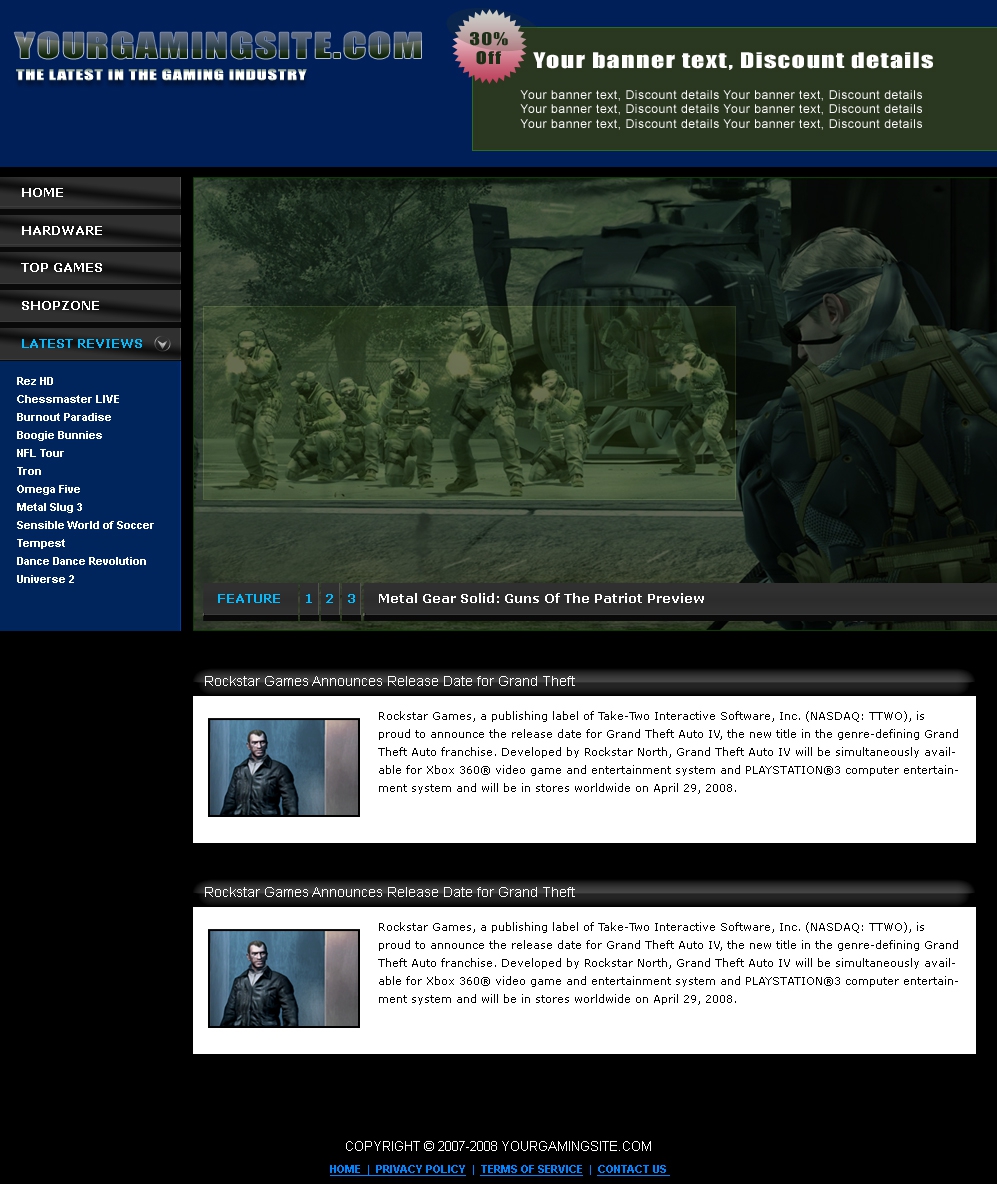Click the second Grand Theft Auto thumbnail
Image resolution: width=997 pixels, height=1184 pixels.
[x=284, y=979]
